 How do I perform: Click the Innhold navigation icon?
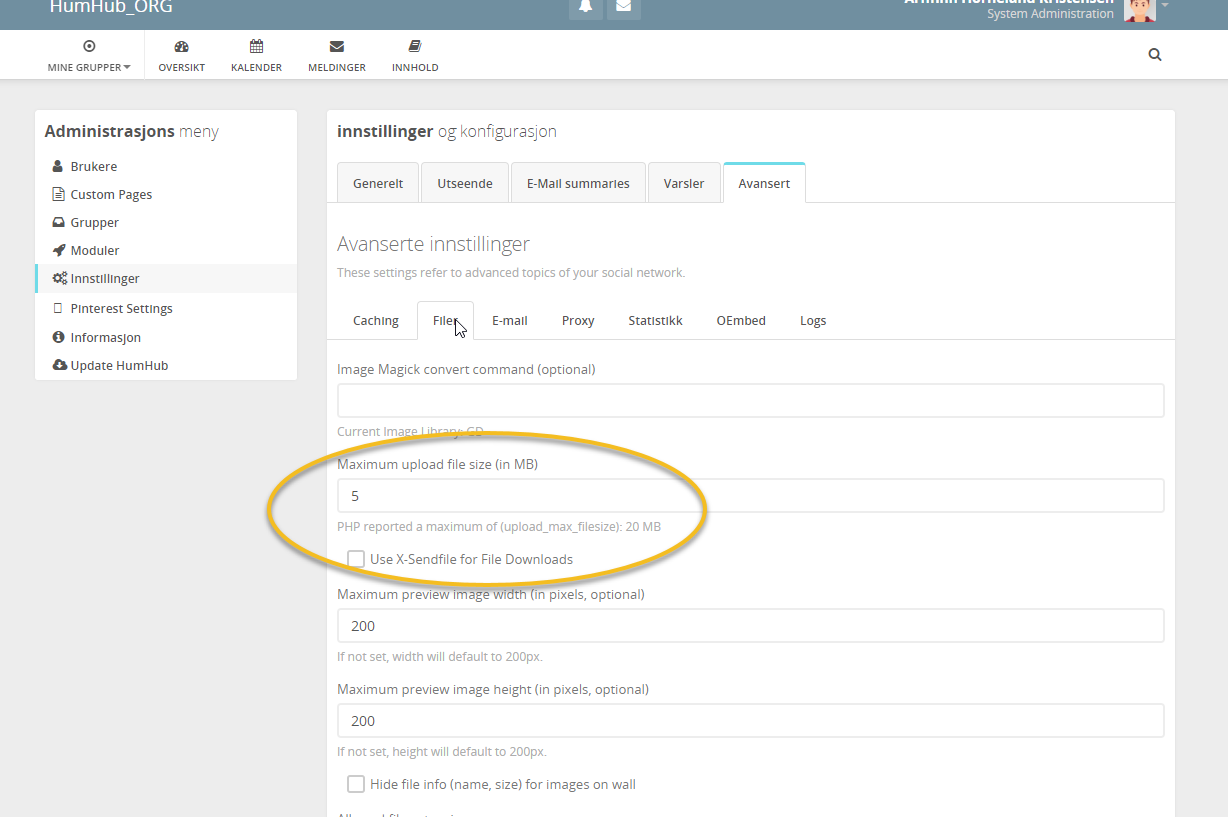pyautogui.click(x=414, y=54)
